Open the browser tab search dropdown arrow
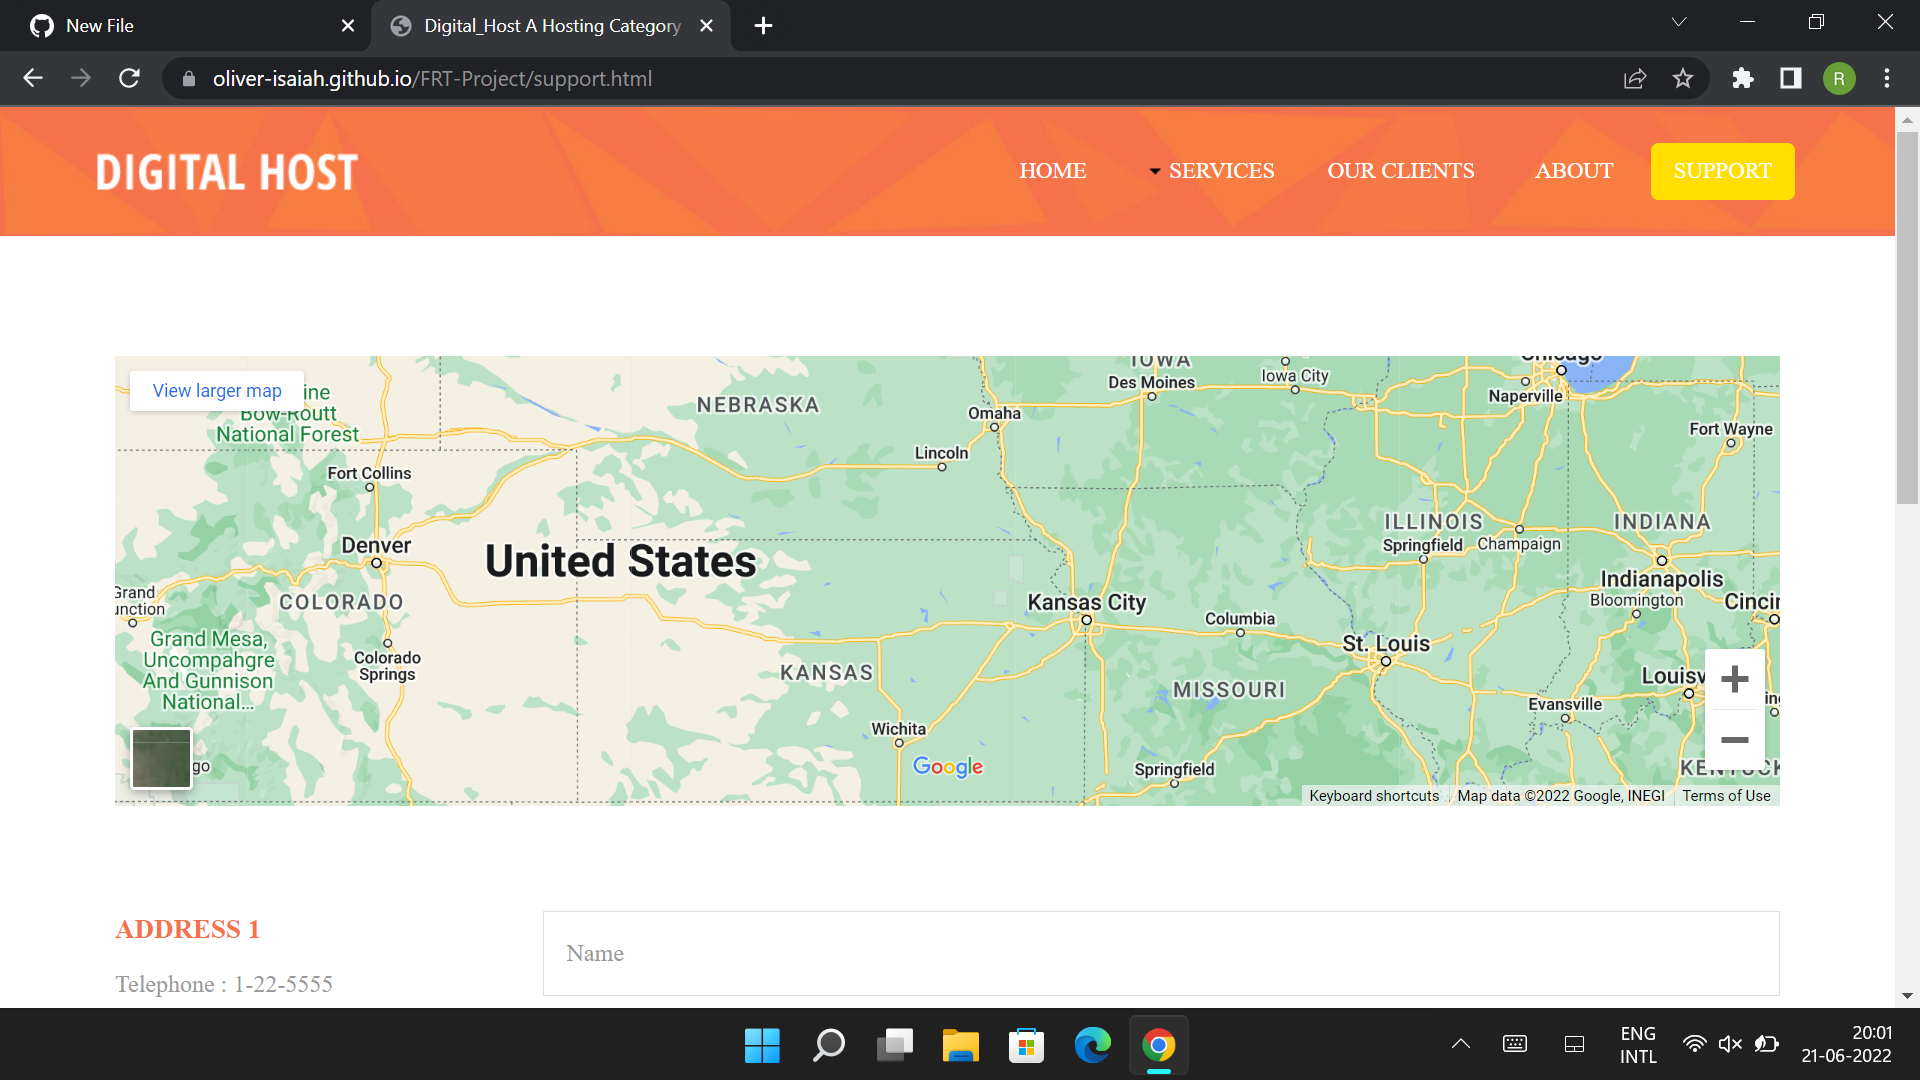This screenshot has width=1920, height=1080. (x=1679, y=21)
